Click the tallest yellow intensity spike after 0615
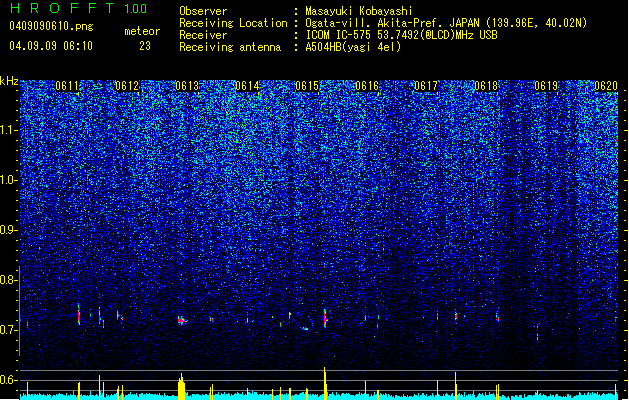Screen dimensions: 629x400 (325, 383)
